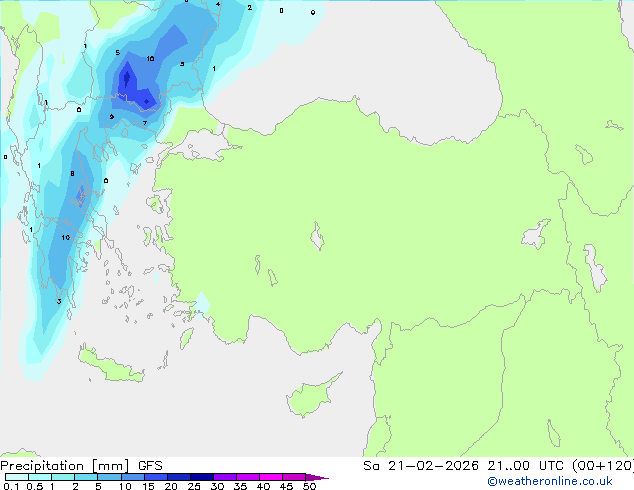Click legend swatch between 20 and 25

[178, 477]
